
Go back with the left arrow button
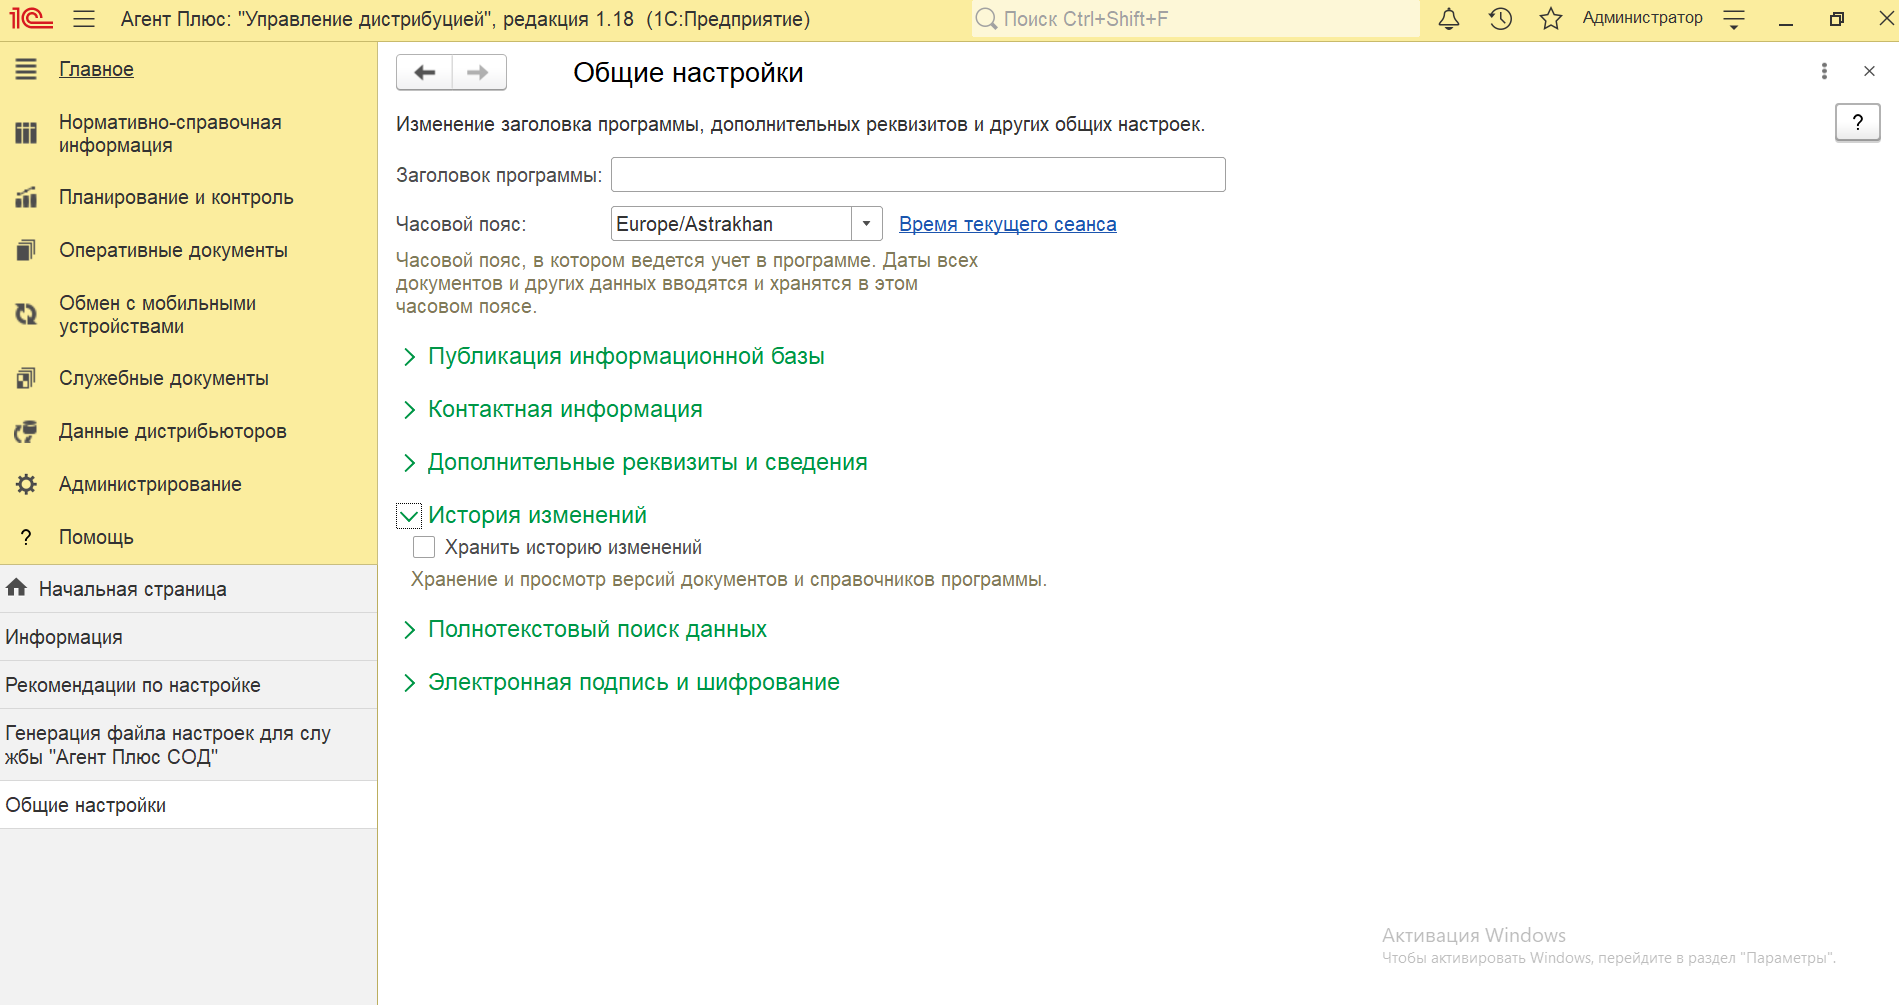(425, 72)
